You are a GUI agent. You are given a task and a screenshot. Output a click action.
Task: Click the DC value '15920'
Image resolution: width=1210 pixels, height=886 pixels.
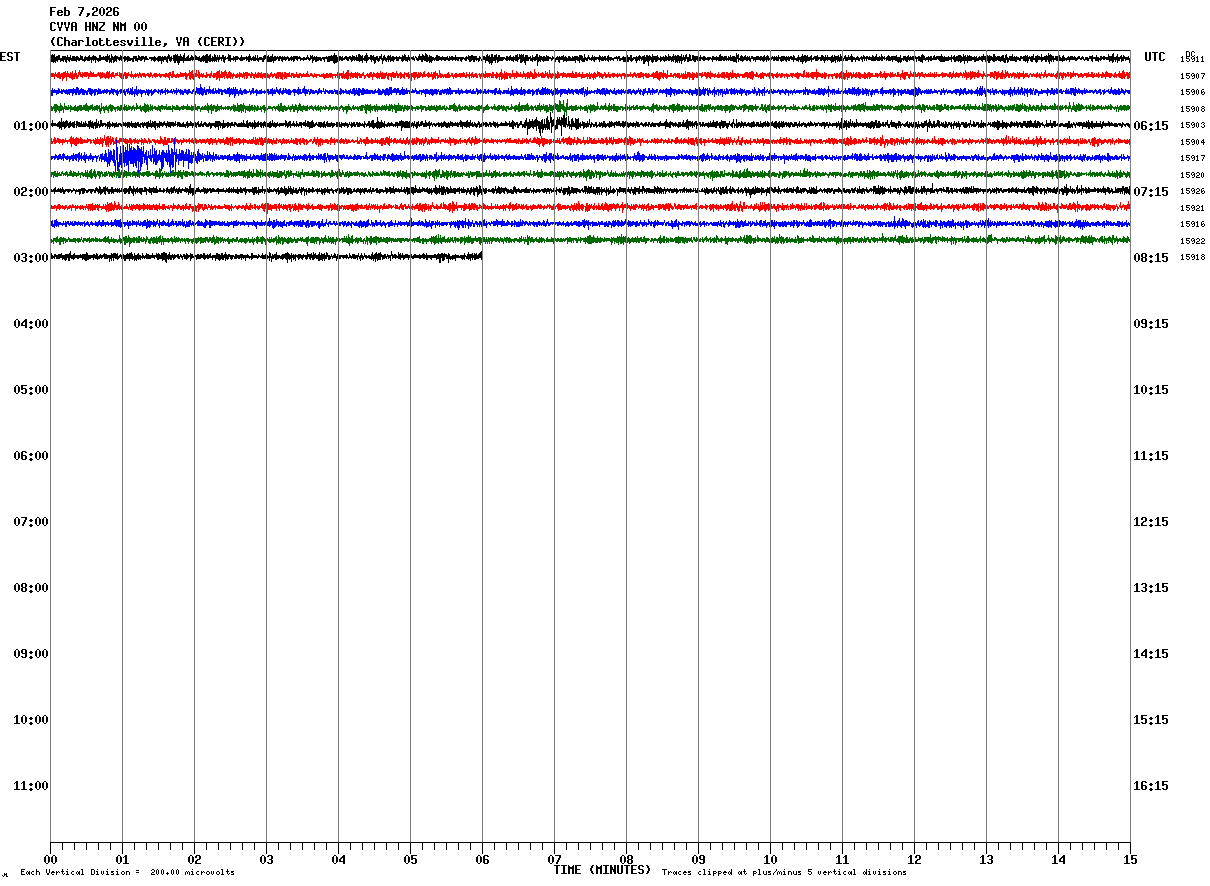coord(1192,175)
